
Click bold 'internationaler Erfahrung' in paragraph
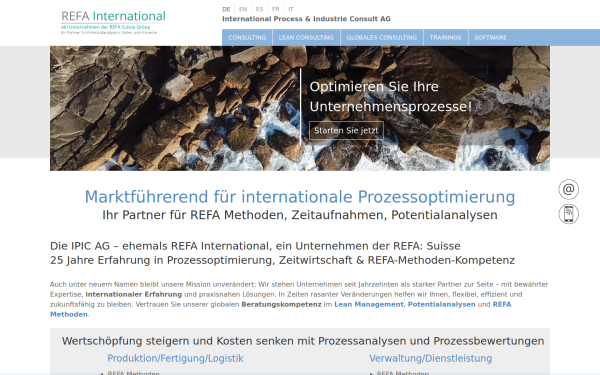[134, 295]
